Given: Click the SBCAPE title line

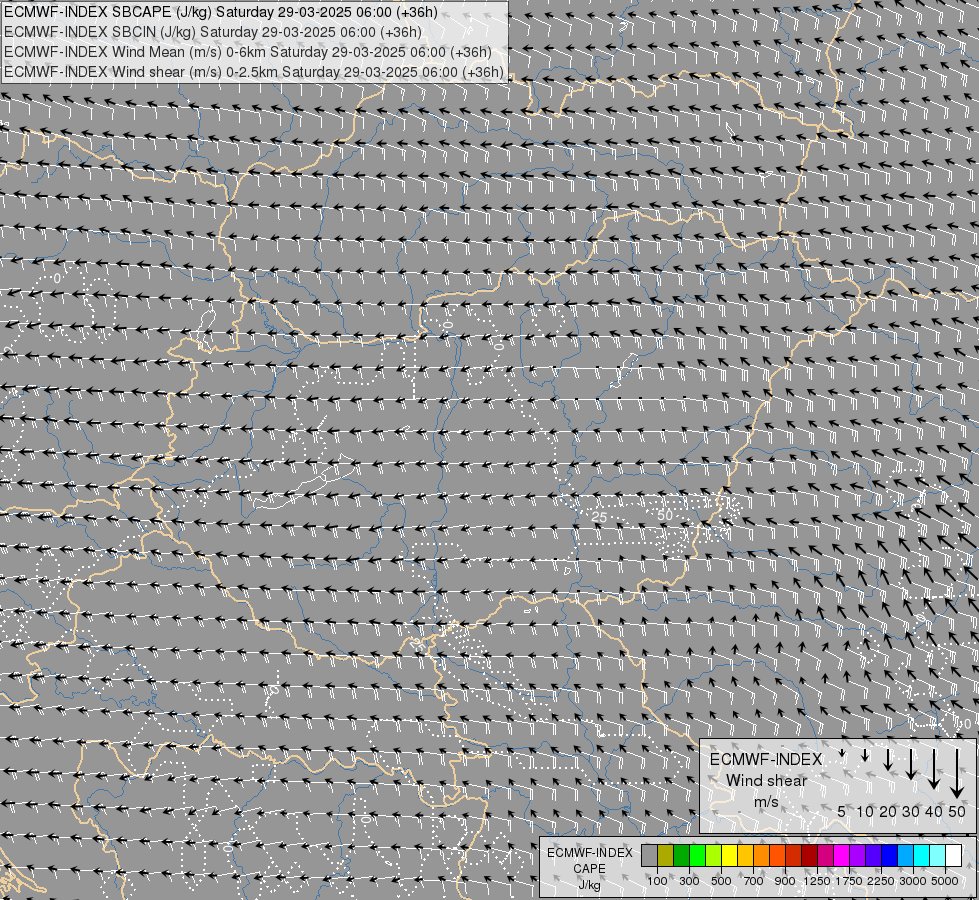Looking at the screenshot, I should click(220, 12).
